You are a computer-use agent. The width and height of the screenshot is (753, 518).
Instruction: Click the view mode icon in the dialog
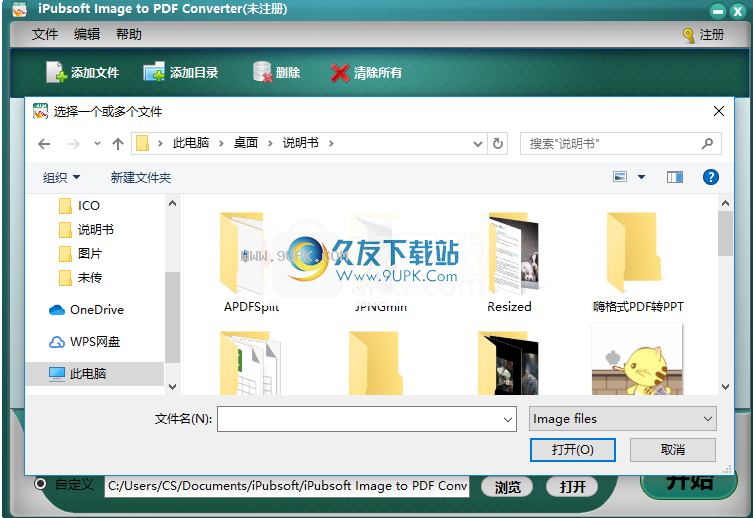click(x=620, y=177)
